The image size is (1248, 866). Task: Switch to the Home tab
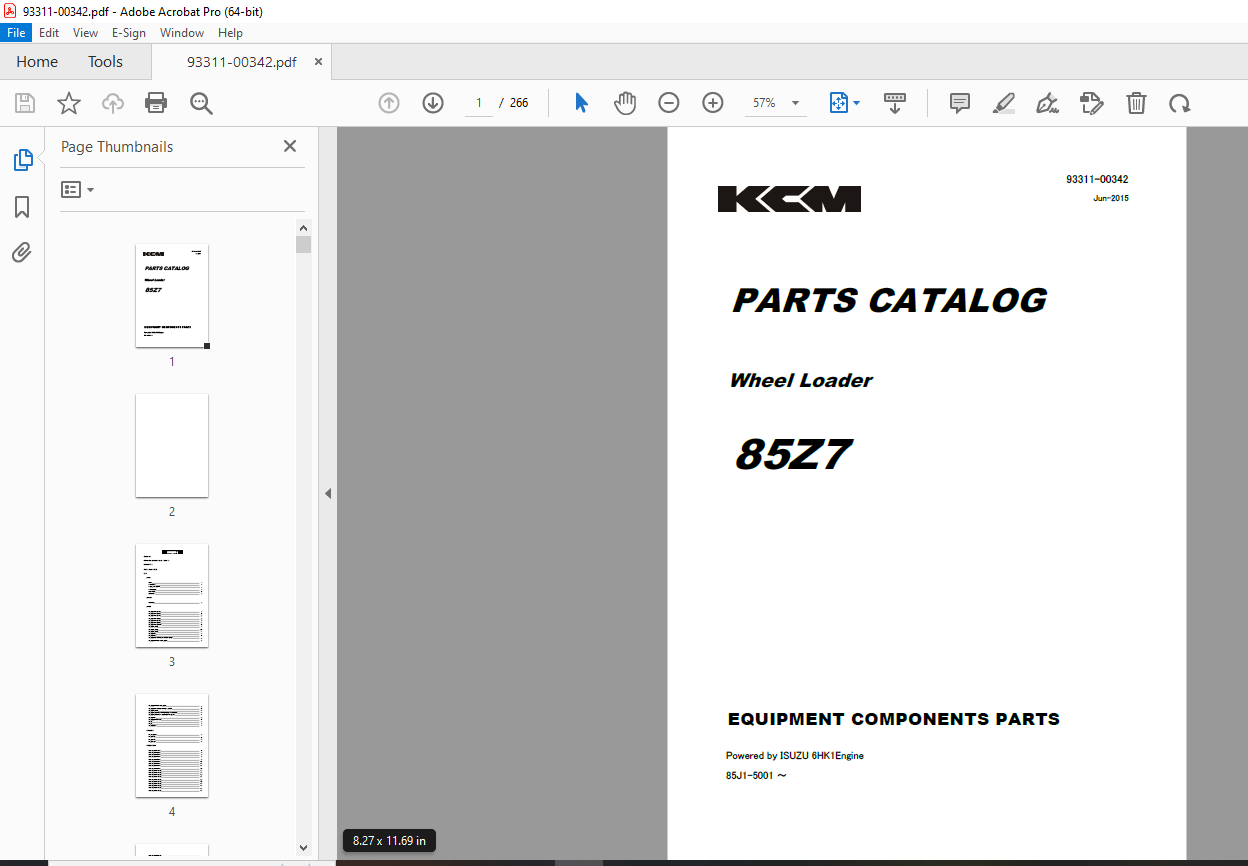(x=37, y=61)
